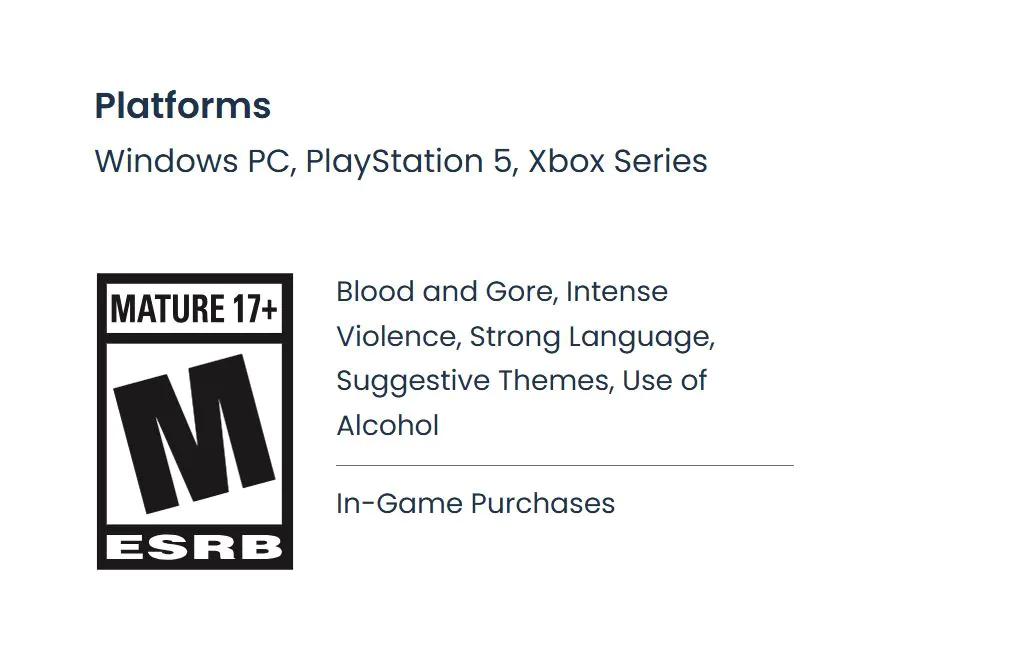The height and width of the screenshot is (648, 1016).
Task: Click the PlayStation 5 platform text
Action: tap(408, 161)
